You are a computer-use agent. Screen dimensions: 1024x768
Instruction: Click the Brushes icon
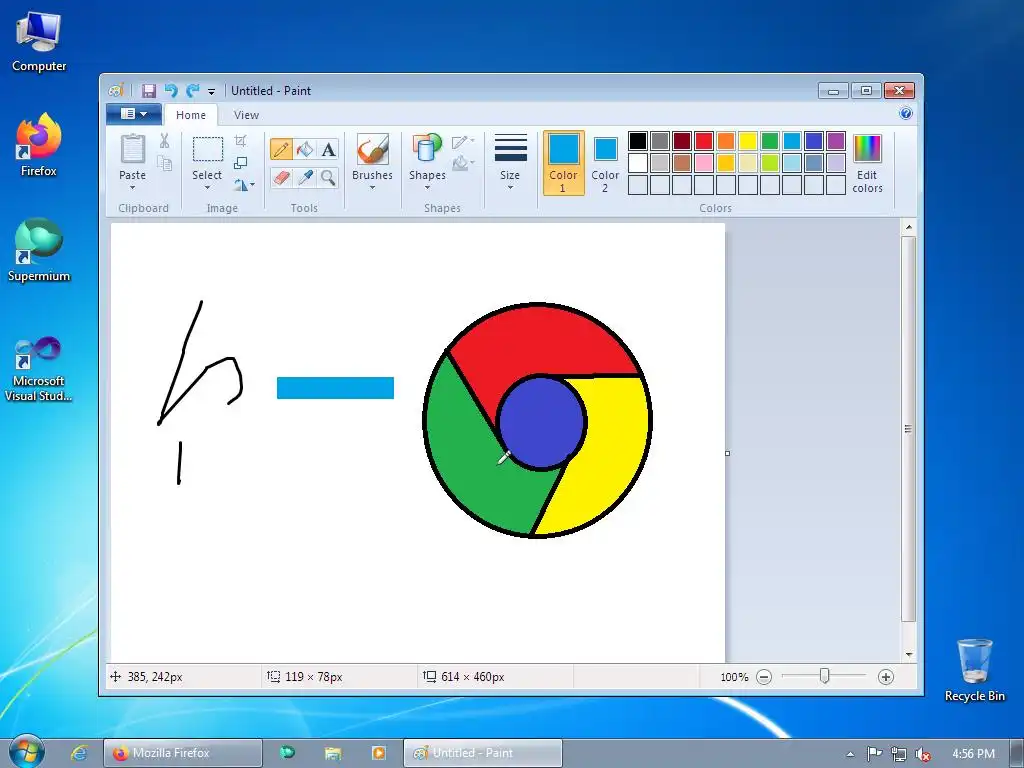[372, 150]
